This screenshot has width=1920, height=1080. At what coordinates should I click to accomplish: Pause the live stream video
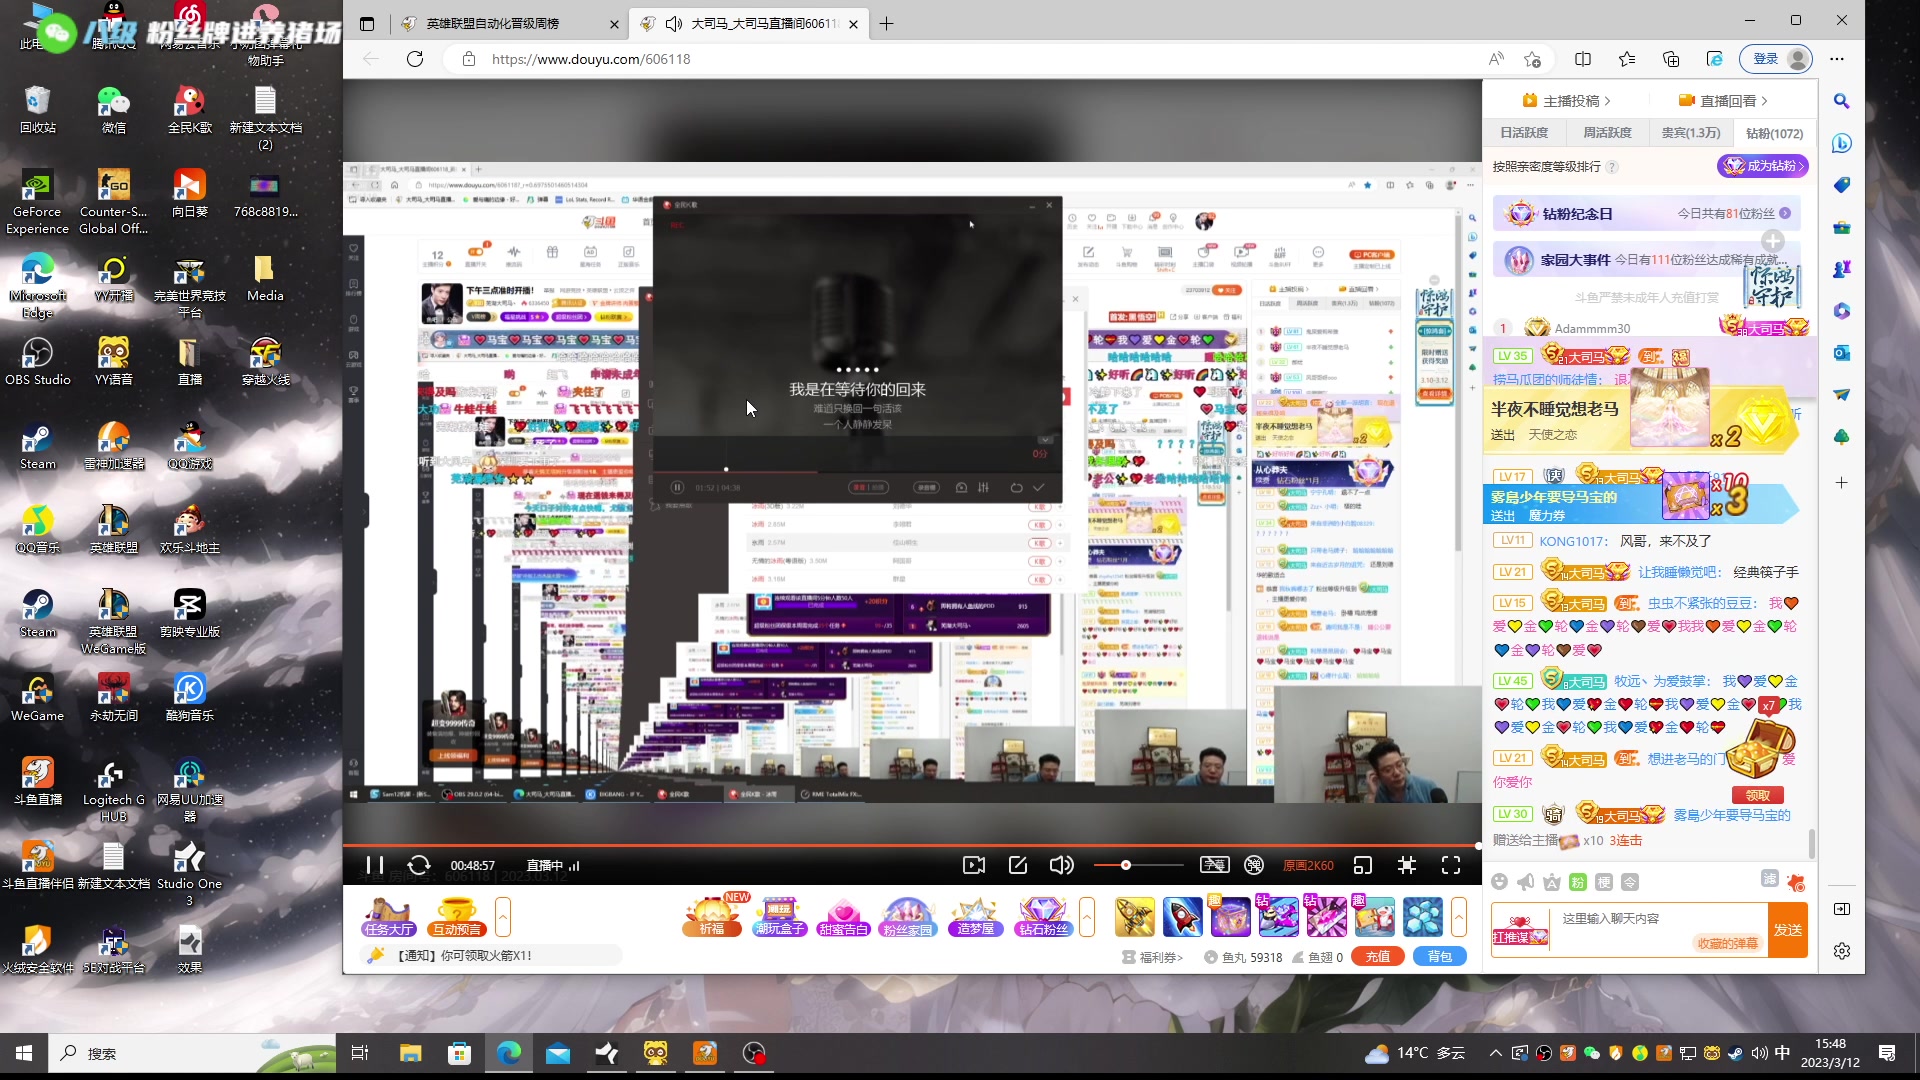click(x=374, y=865)
